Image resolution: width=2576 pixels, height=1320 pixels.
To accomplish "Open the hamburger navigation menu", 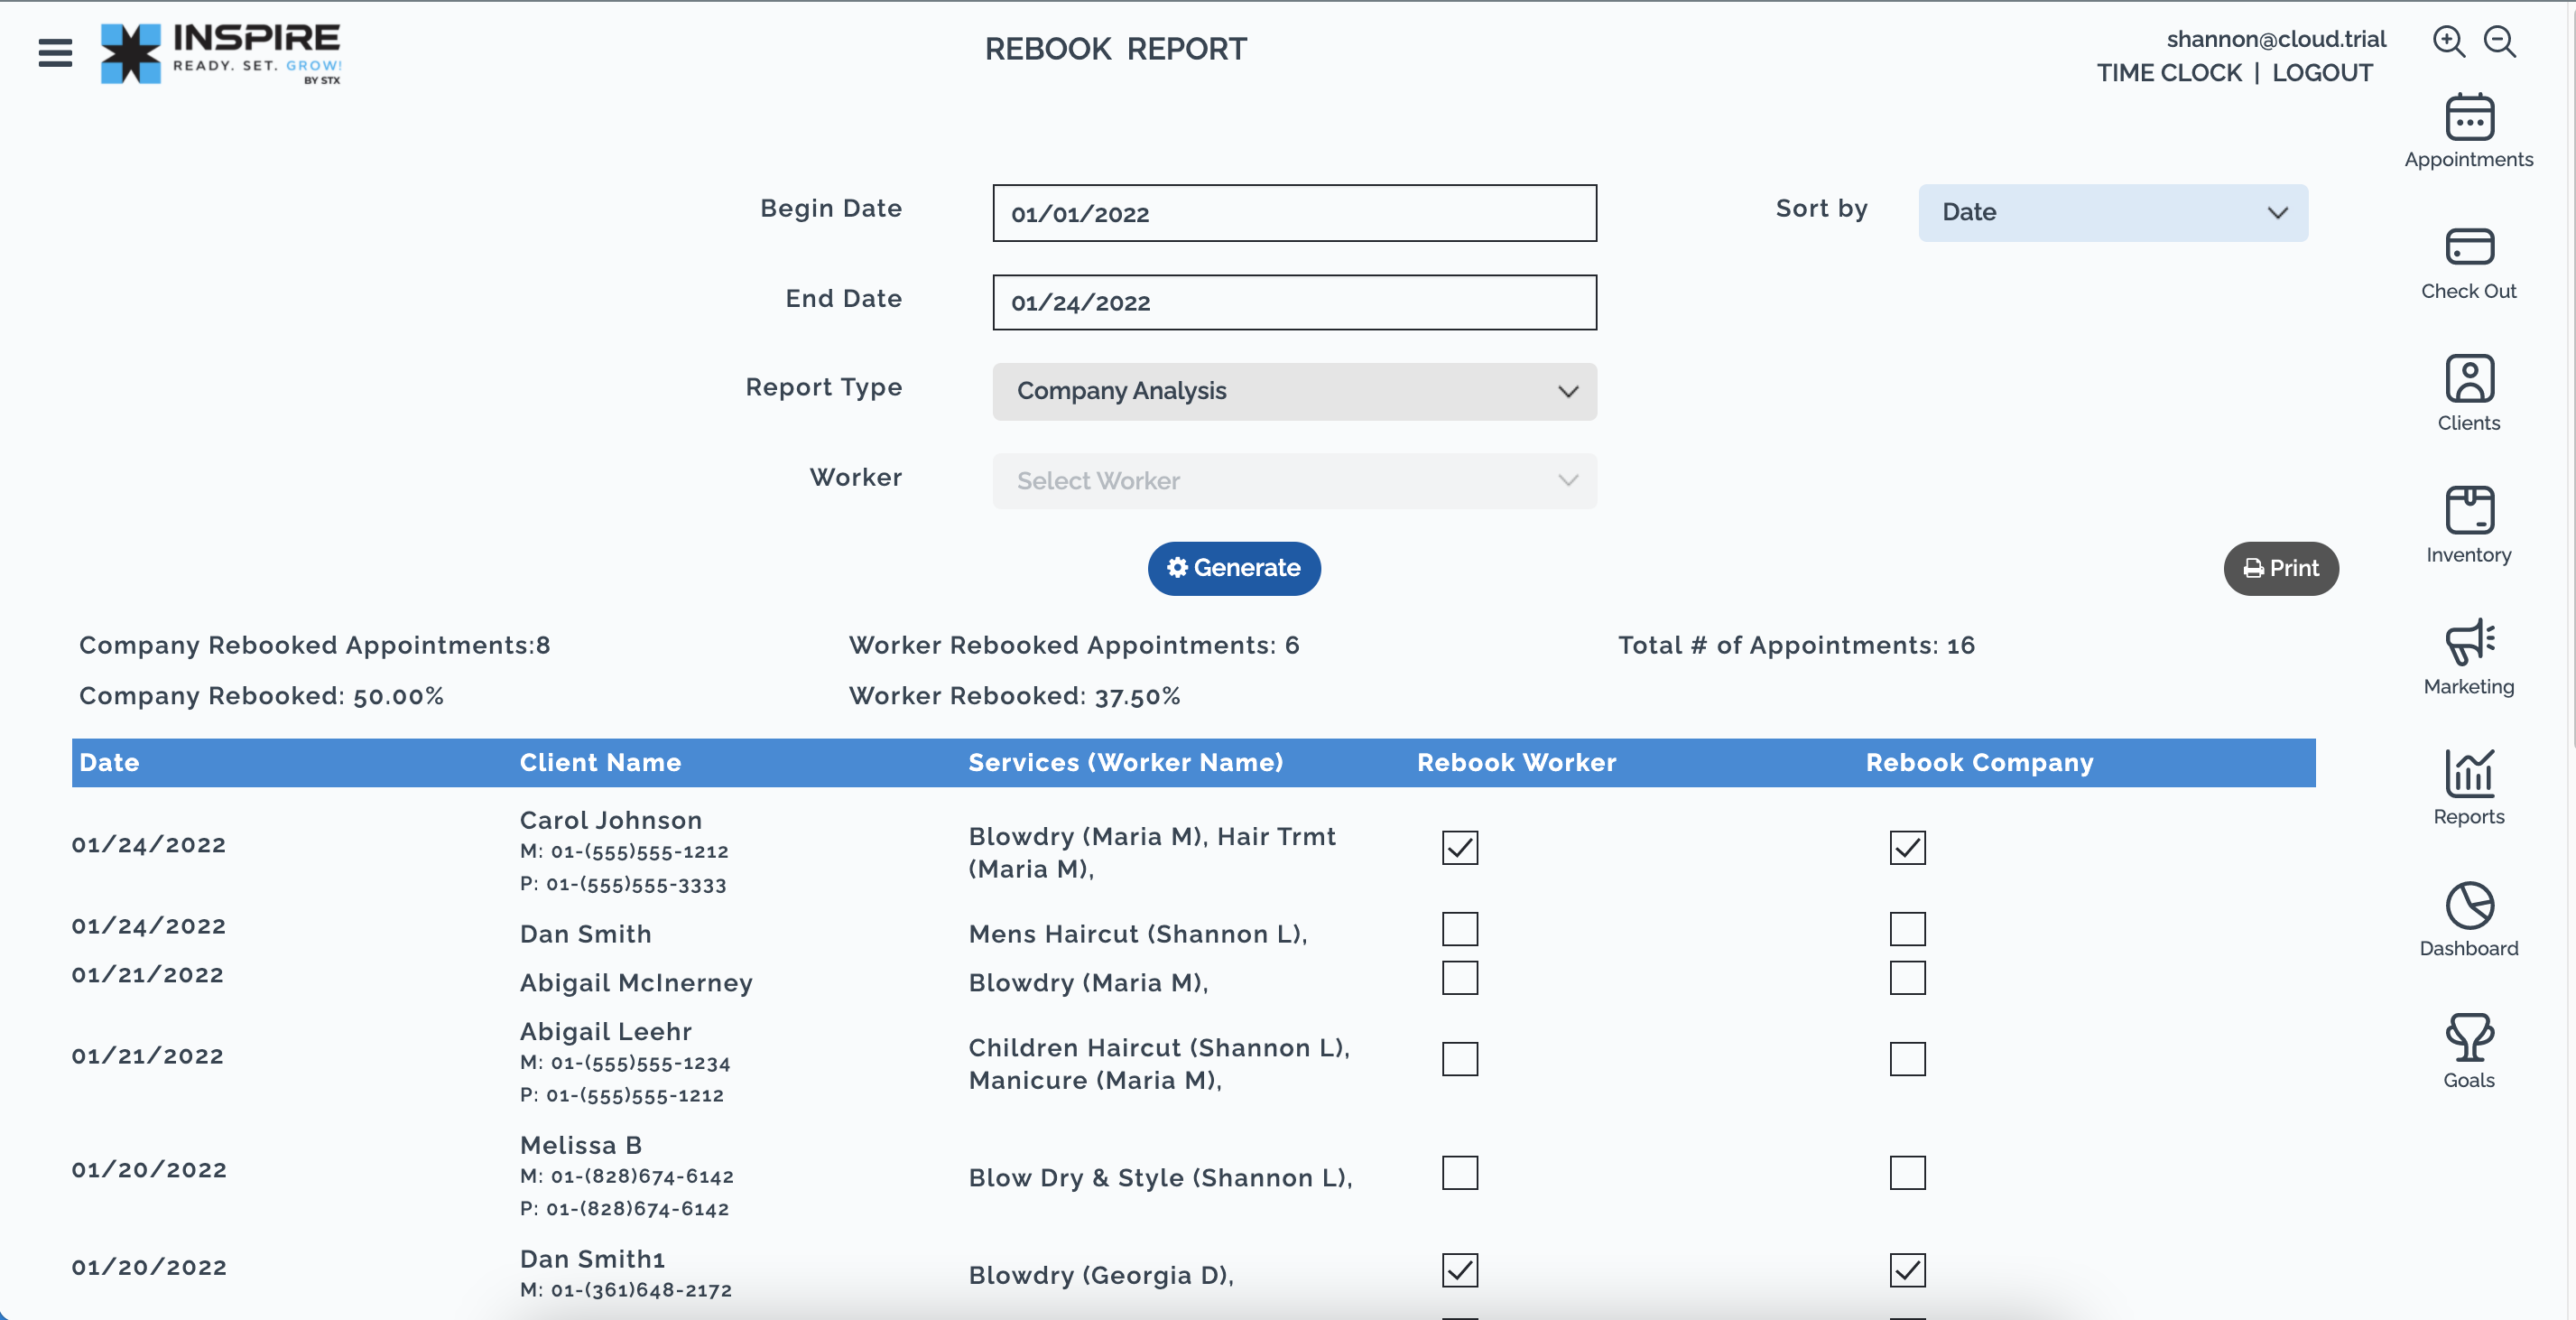I will point(55,52).
